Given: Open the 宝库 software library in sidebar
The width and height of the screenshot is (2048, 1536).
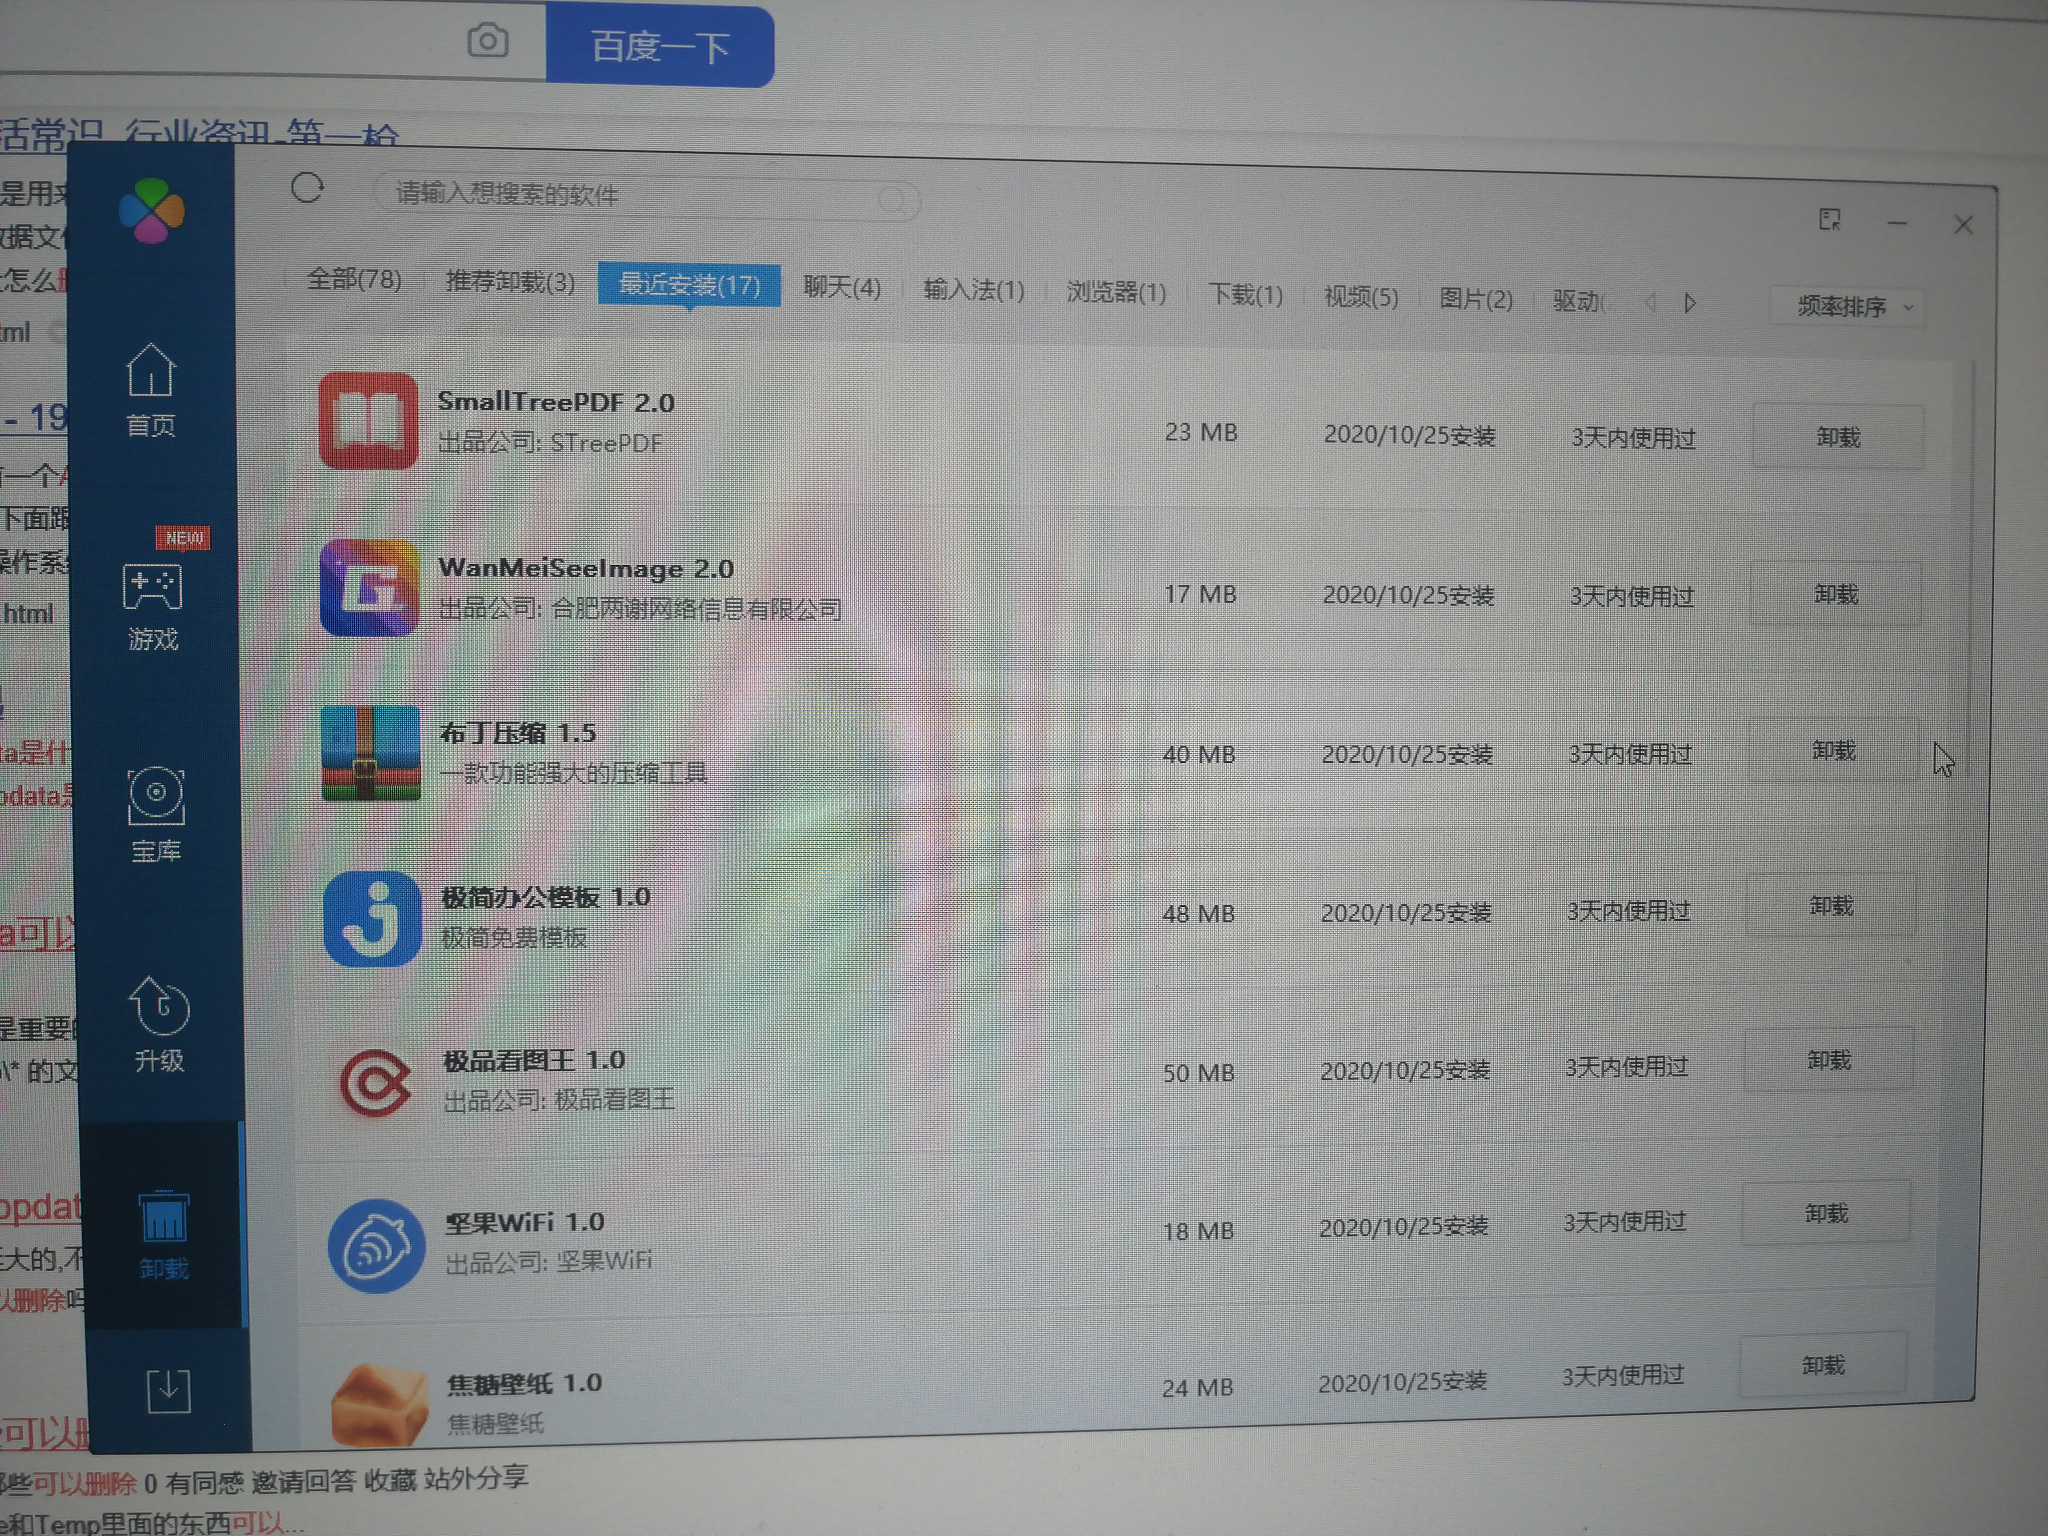Looking at the screenshot, I should point(156,815).
